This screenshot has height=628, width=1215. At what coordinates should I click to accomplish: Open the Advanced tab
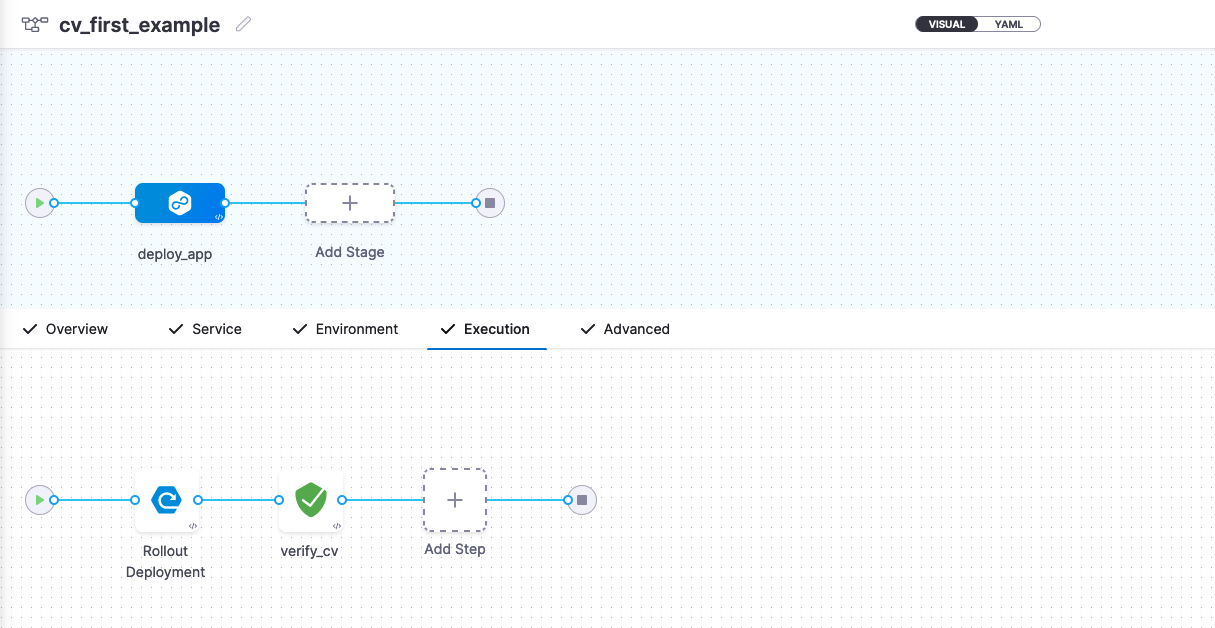[x=626, y=329]
